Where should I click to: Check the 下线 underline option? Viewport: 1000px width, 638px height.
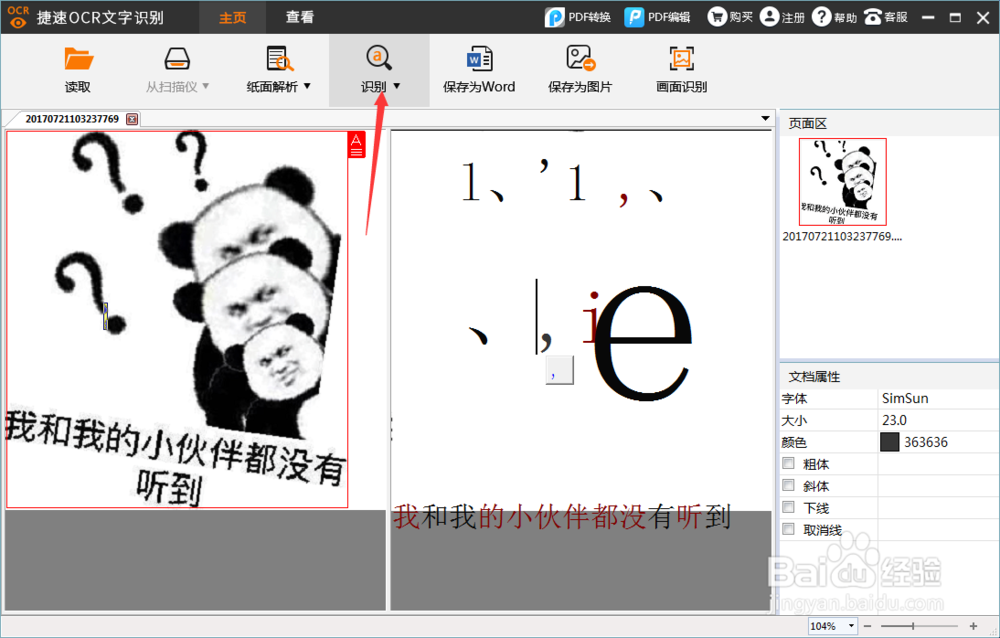787,507
